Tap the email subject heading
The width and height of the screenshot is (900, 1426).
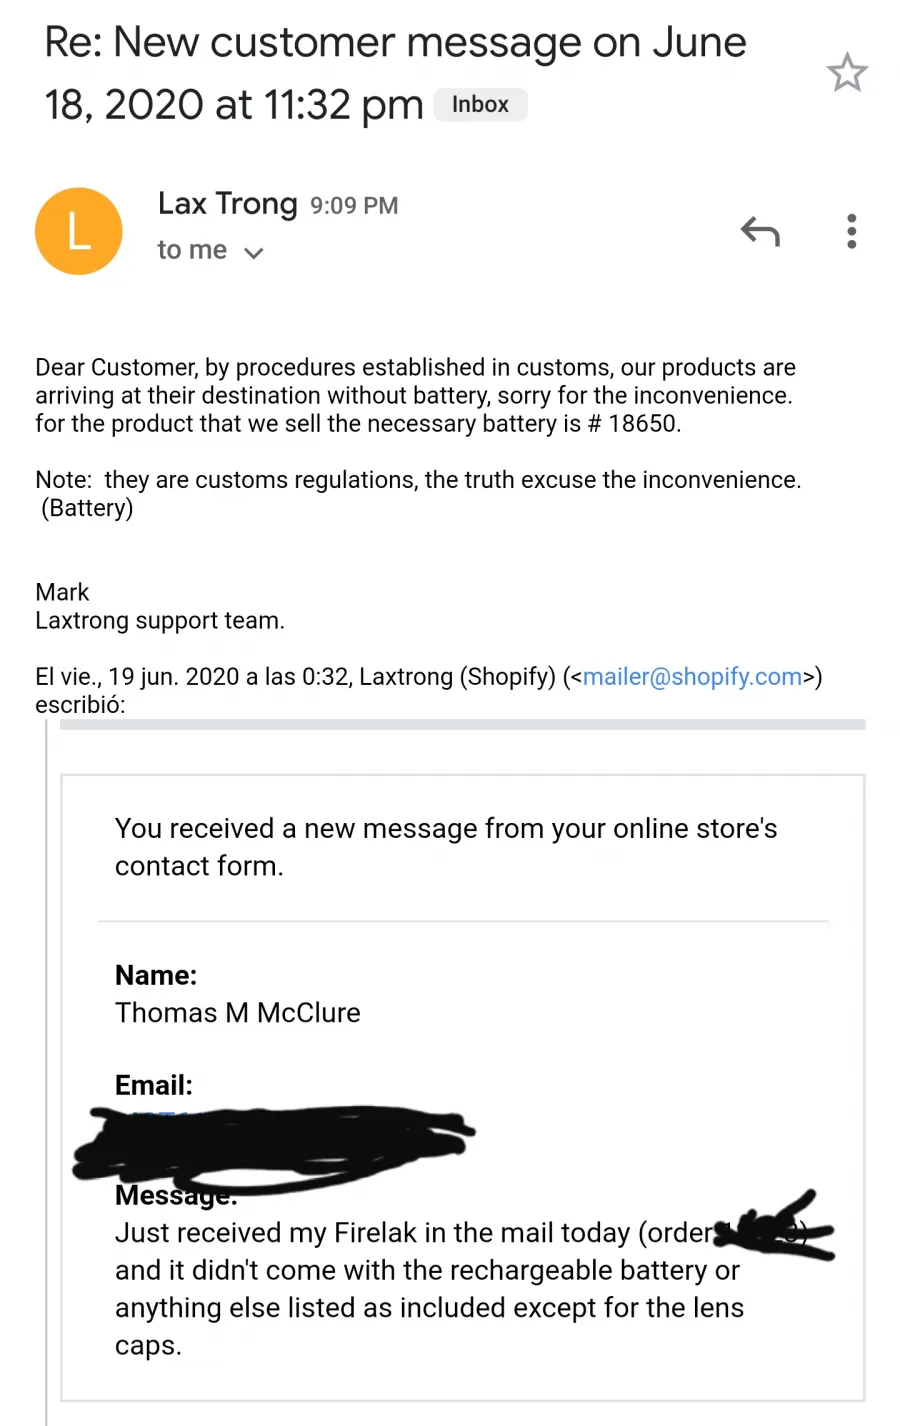point(395,73)
